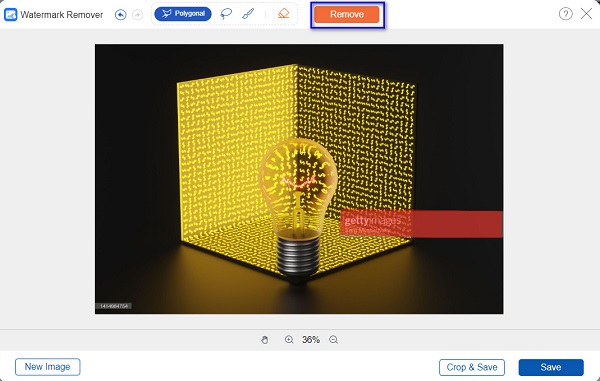Viewport: 600px width, 381px height.
Task: Activate the hand pan tool
Action: point(264,340)
